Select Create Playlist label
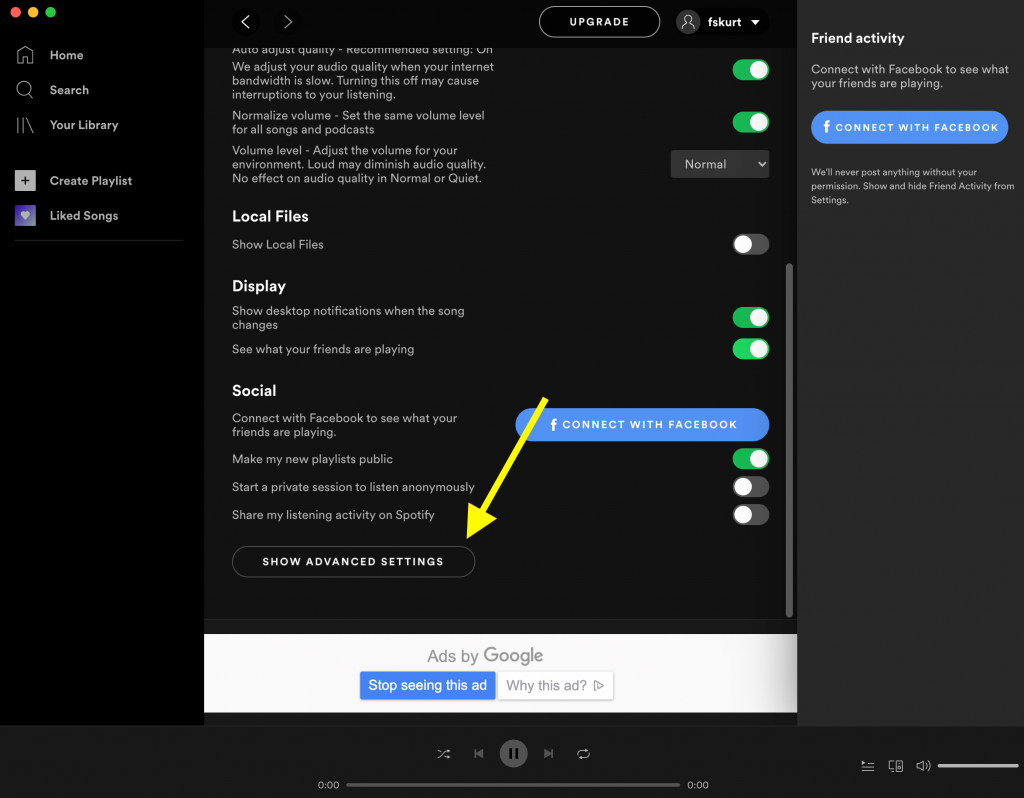The image size is (1024, 798). coord(91,181)
